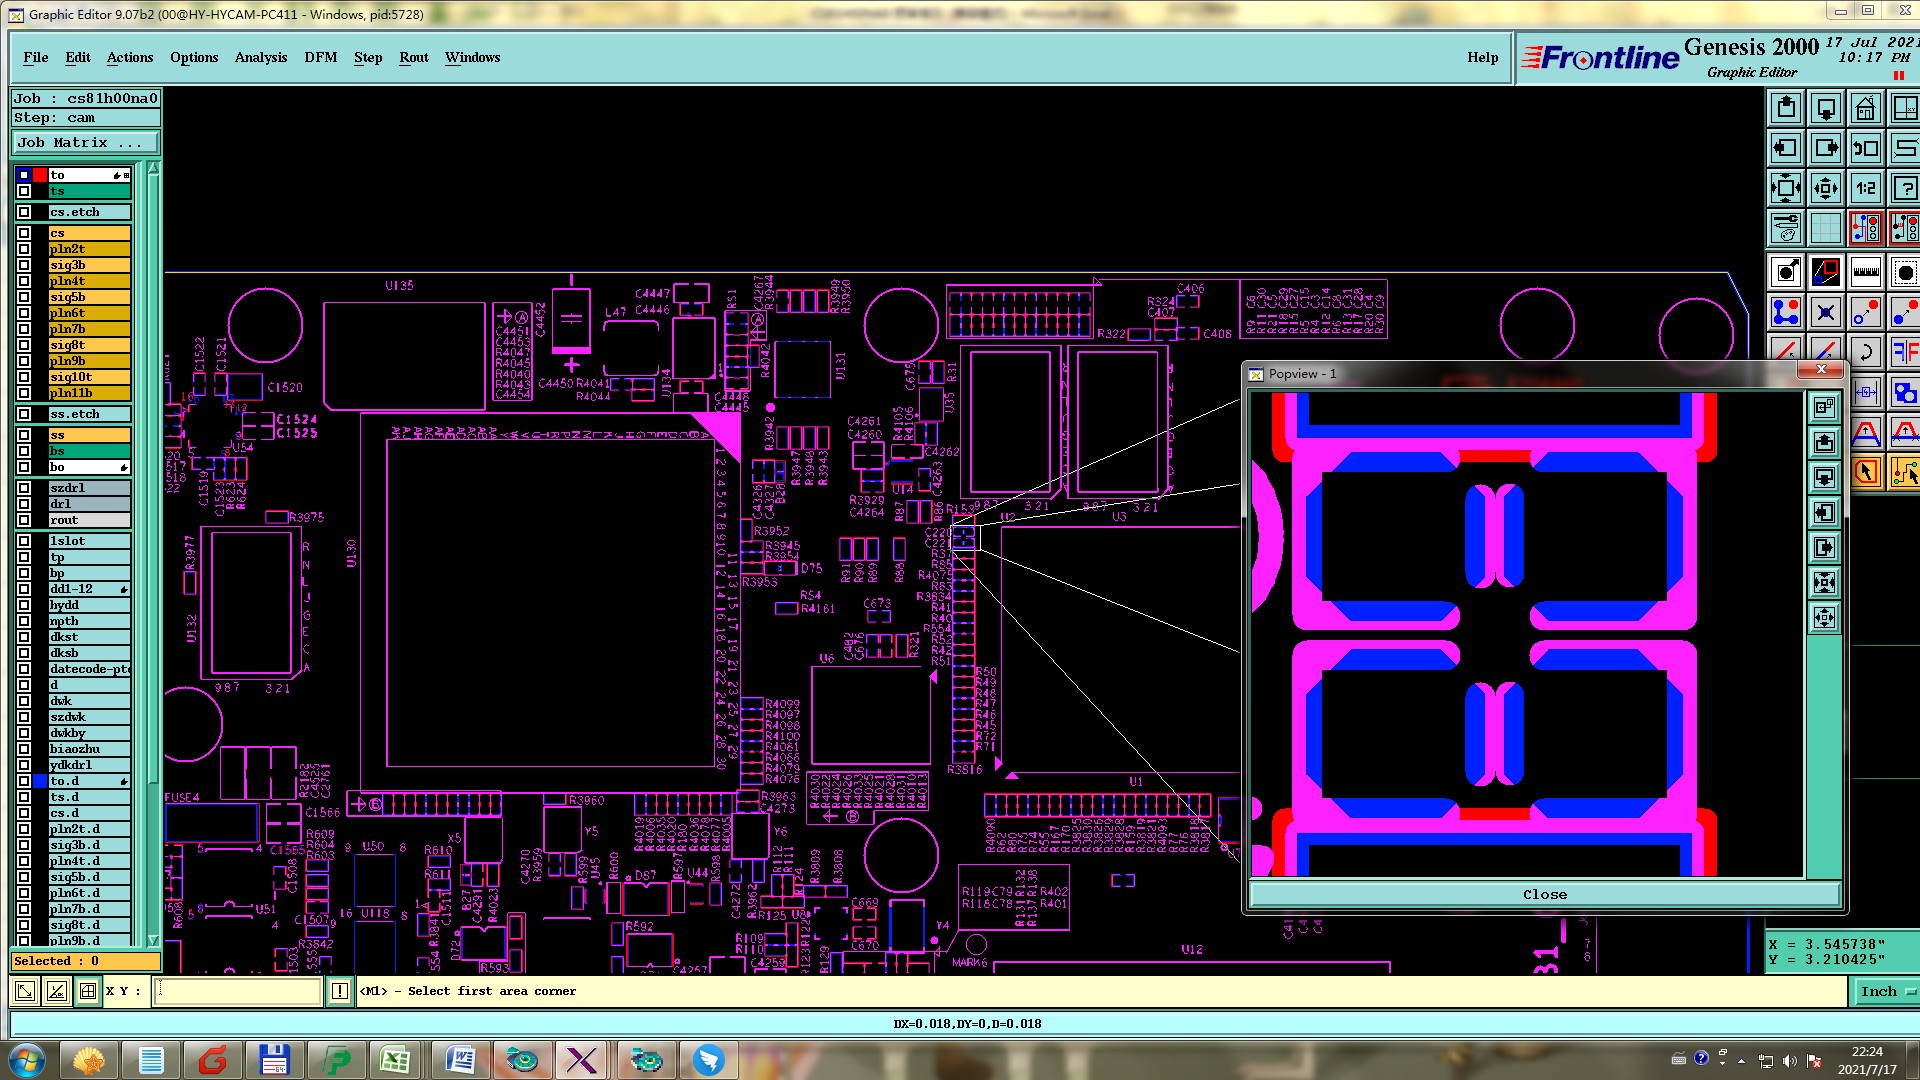
Task: Open the Analysis menu
Action: 260,57
